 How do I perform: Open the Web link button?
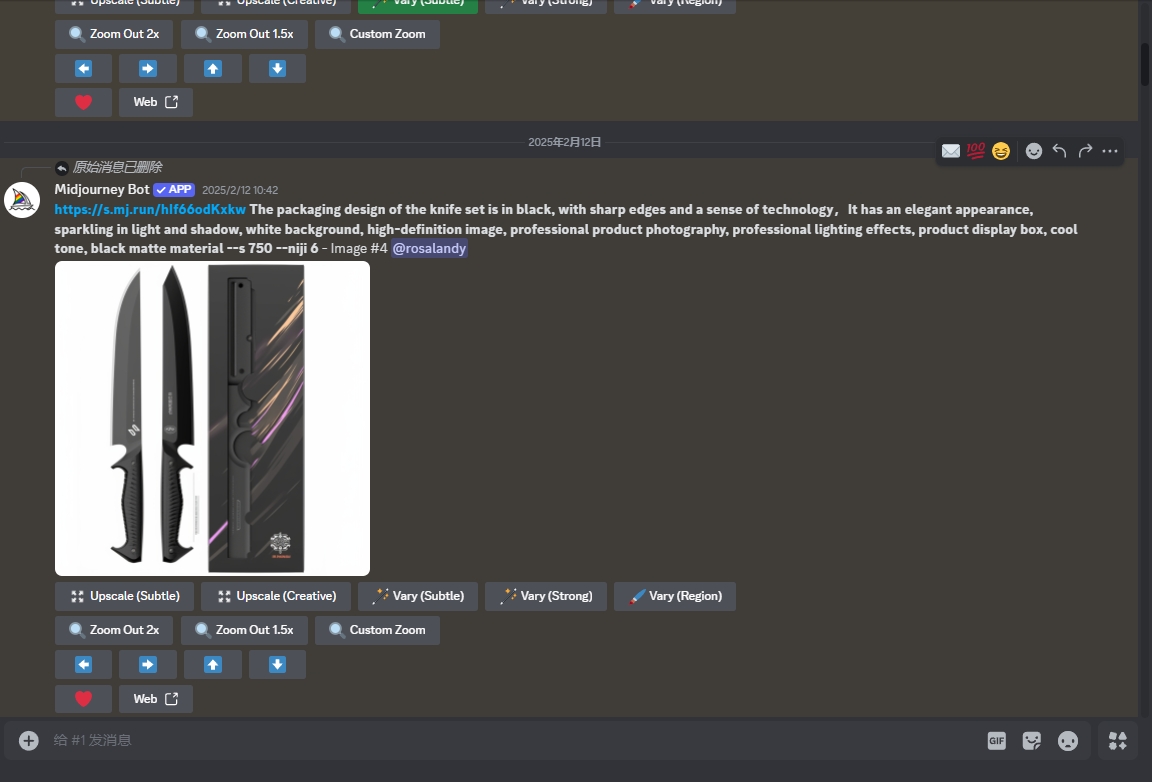(x=155, y=698)
